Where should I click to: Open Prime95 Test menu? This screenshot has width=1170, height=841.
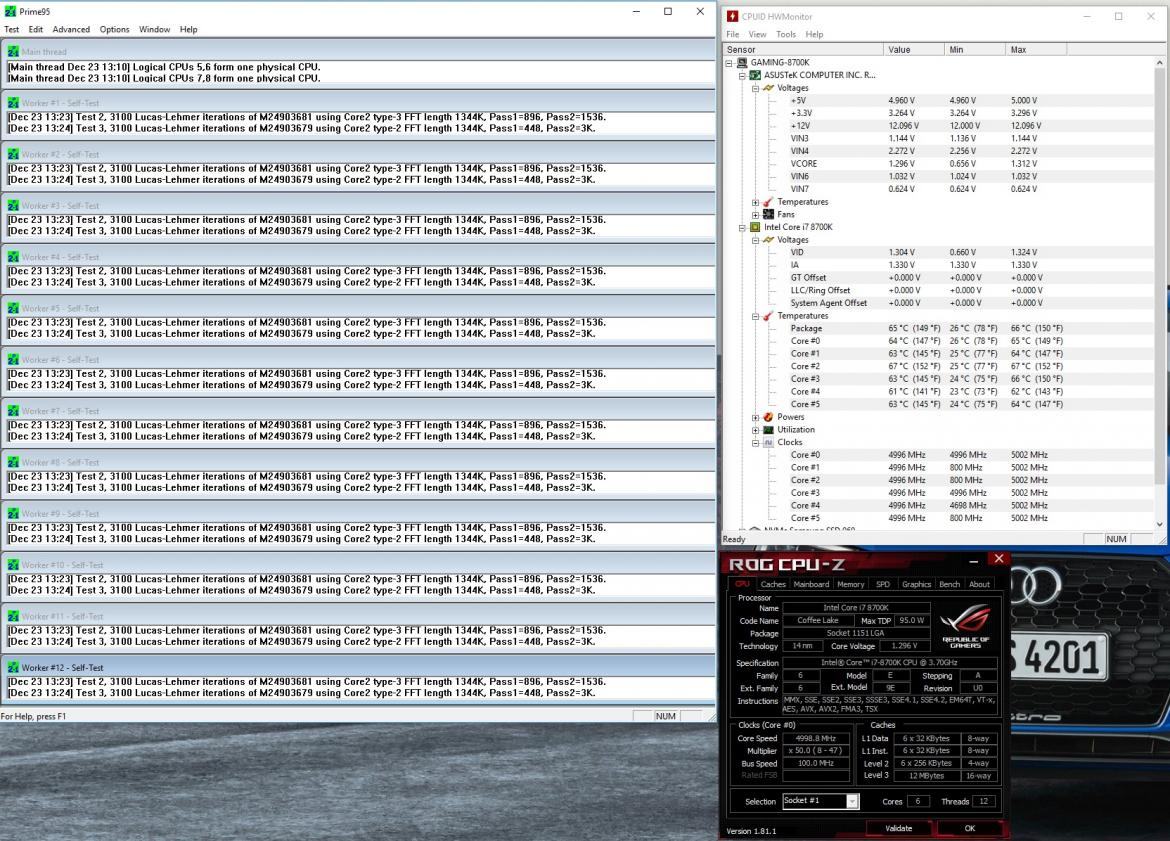(x=11, y=30)
